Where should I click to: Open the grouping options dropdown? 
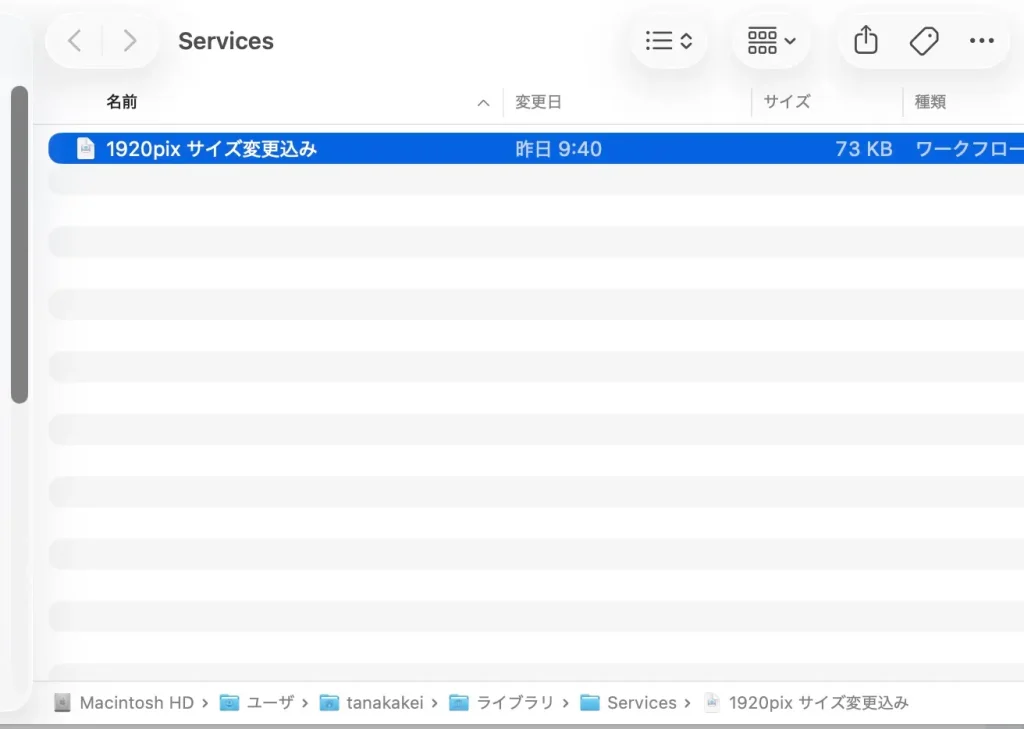click(x=771, y=41)
